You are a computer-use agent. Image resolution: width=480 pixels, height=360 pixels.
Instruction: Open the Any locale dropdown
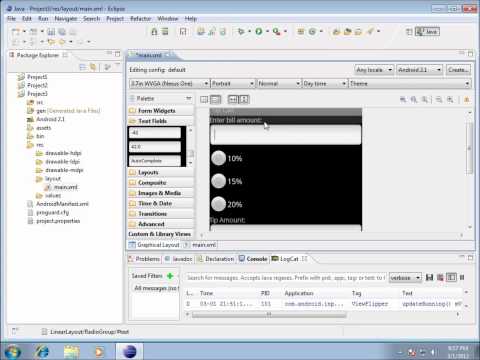(374, 70)
